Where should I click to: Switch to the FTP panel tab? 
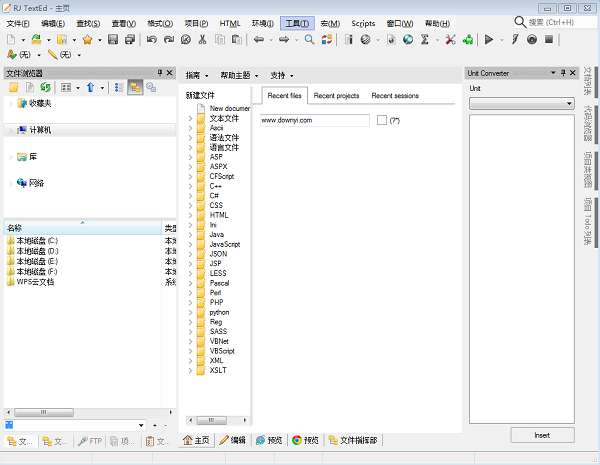(x=90, y=441)
